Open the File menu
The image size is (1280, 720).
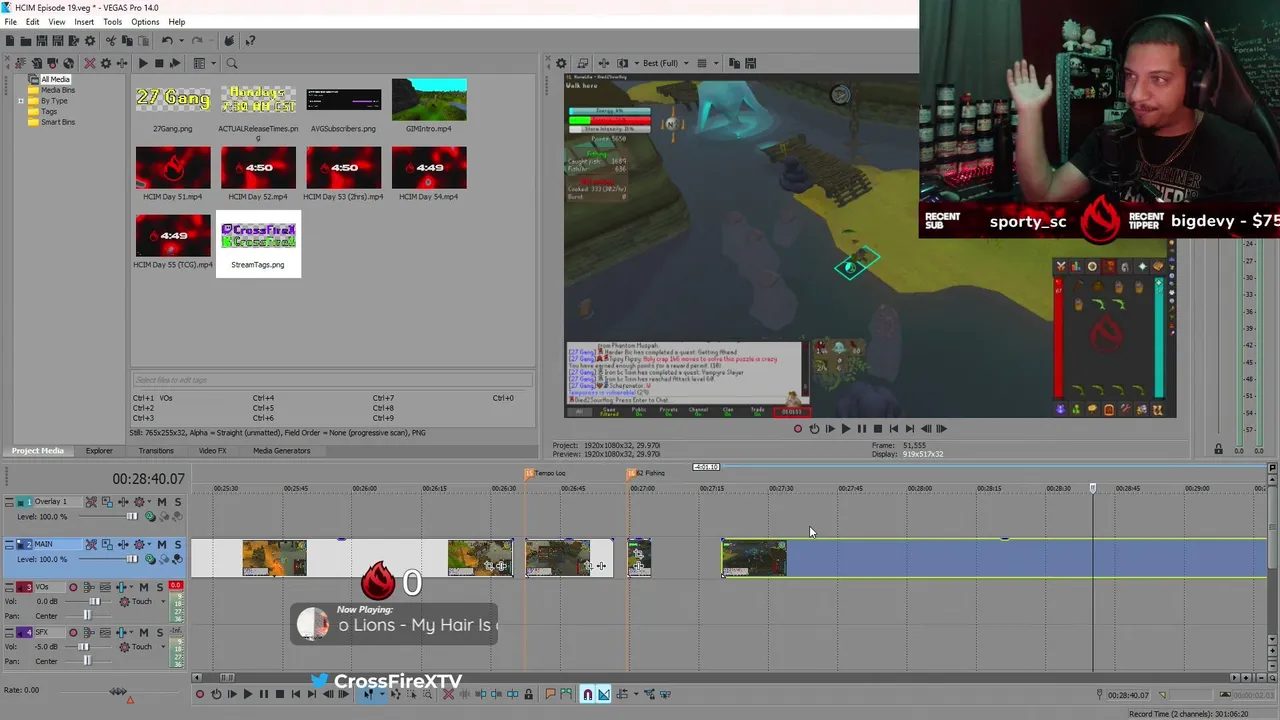click(10, 22)
